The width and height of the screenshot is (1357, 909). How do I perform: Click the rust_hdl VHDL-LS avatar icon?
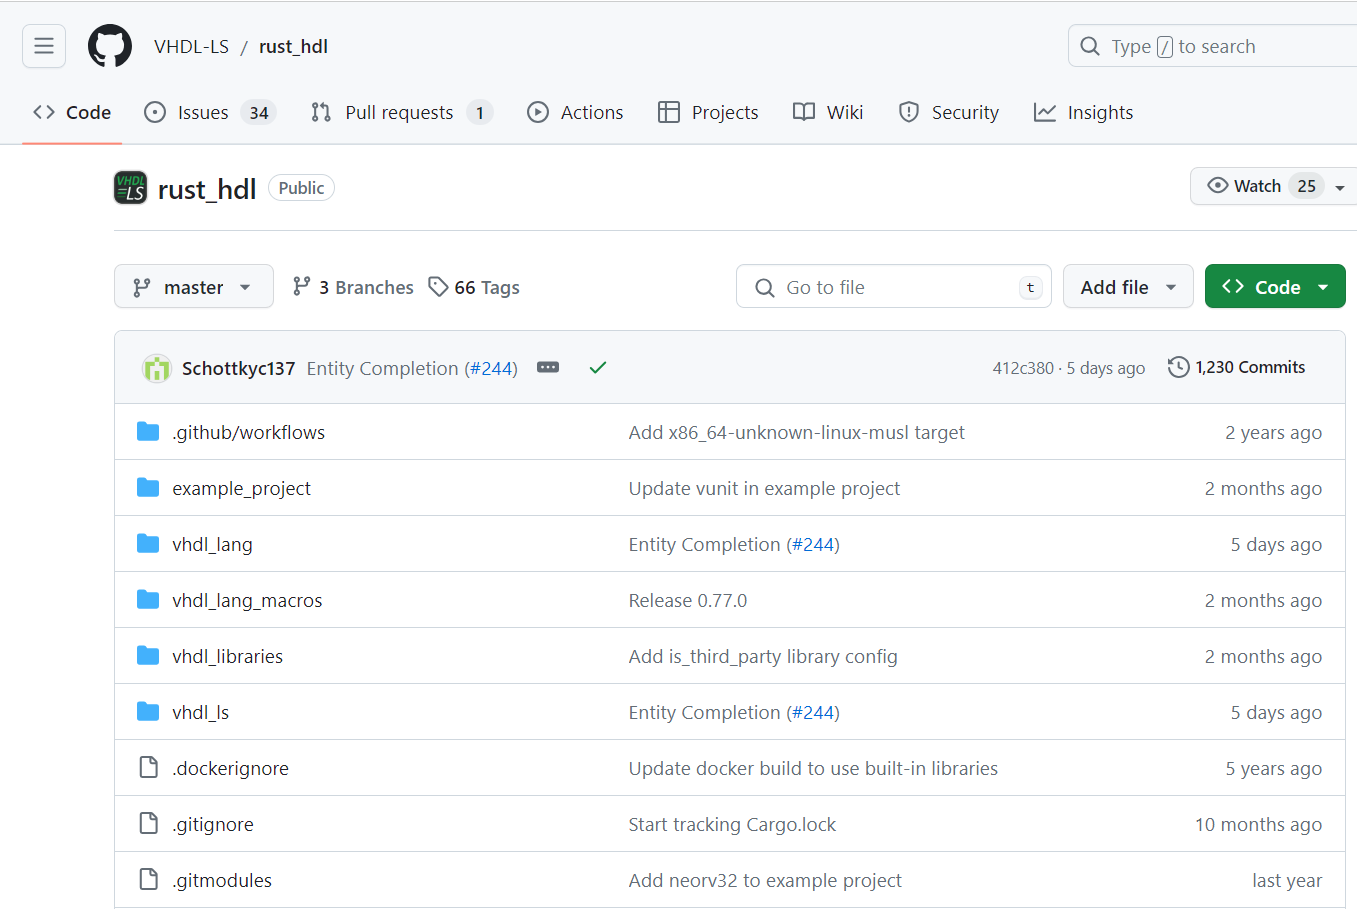click(130, 188)
